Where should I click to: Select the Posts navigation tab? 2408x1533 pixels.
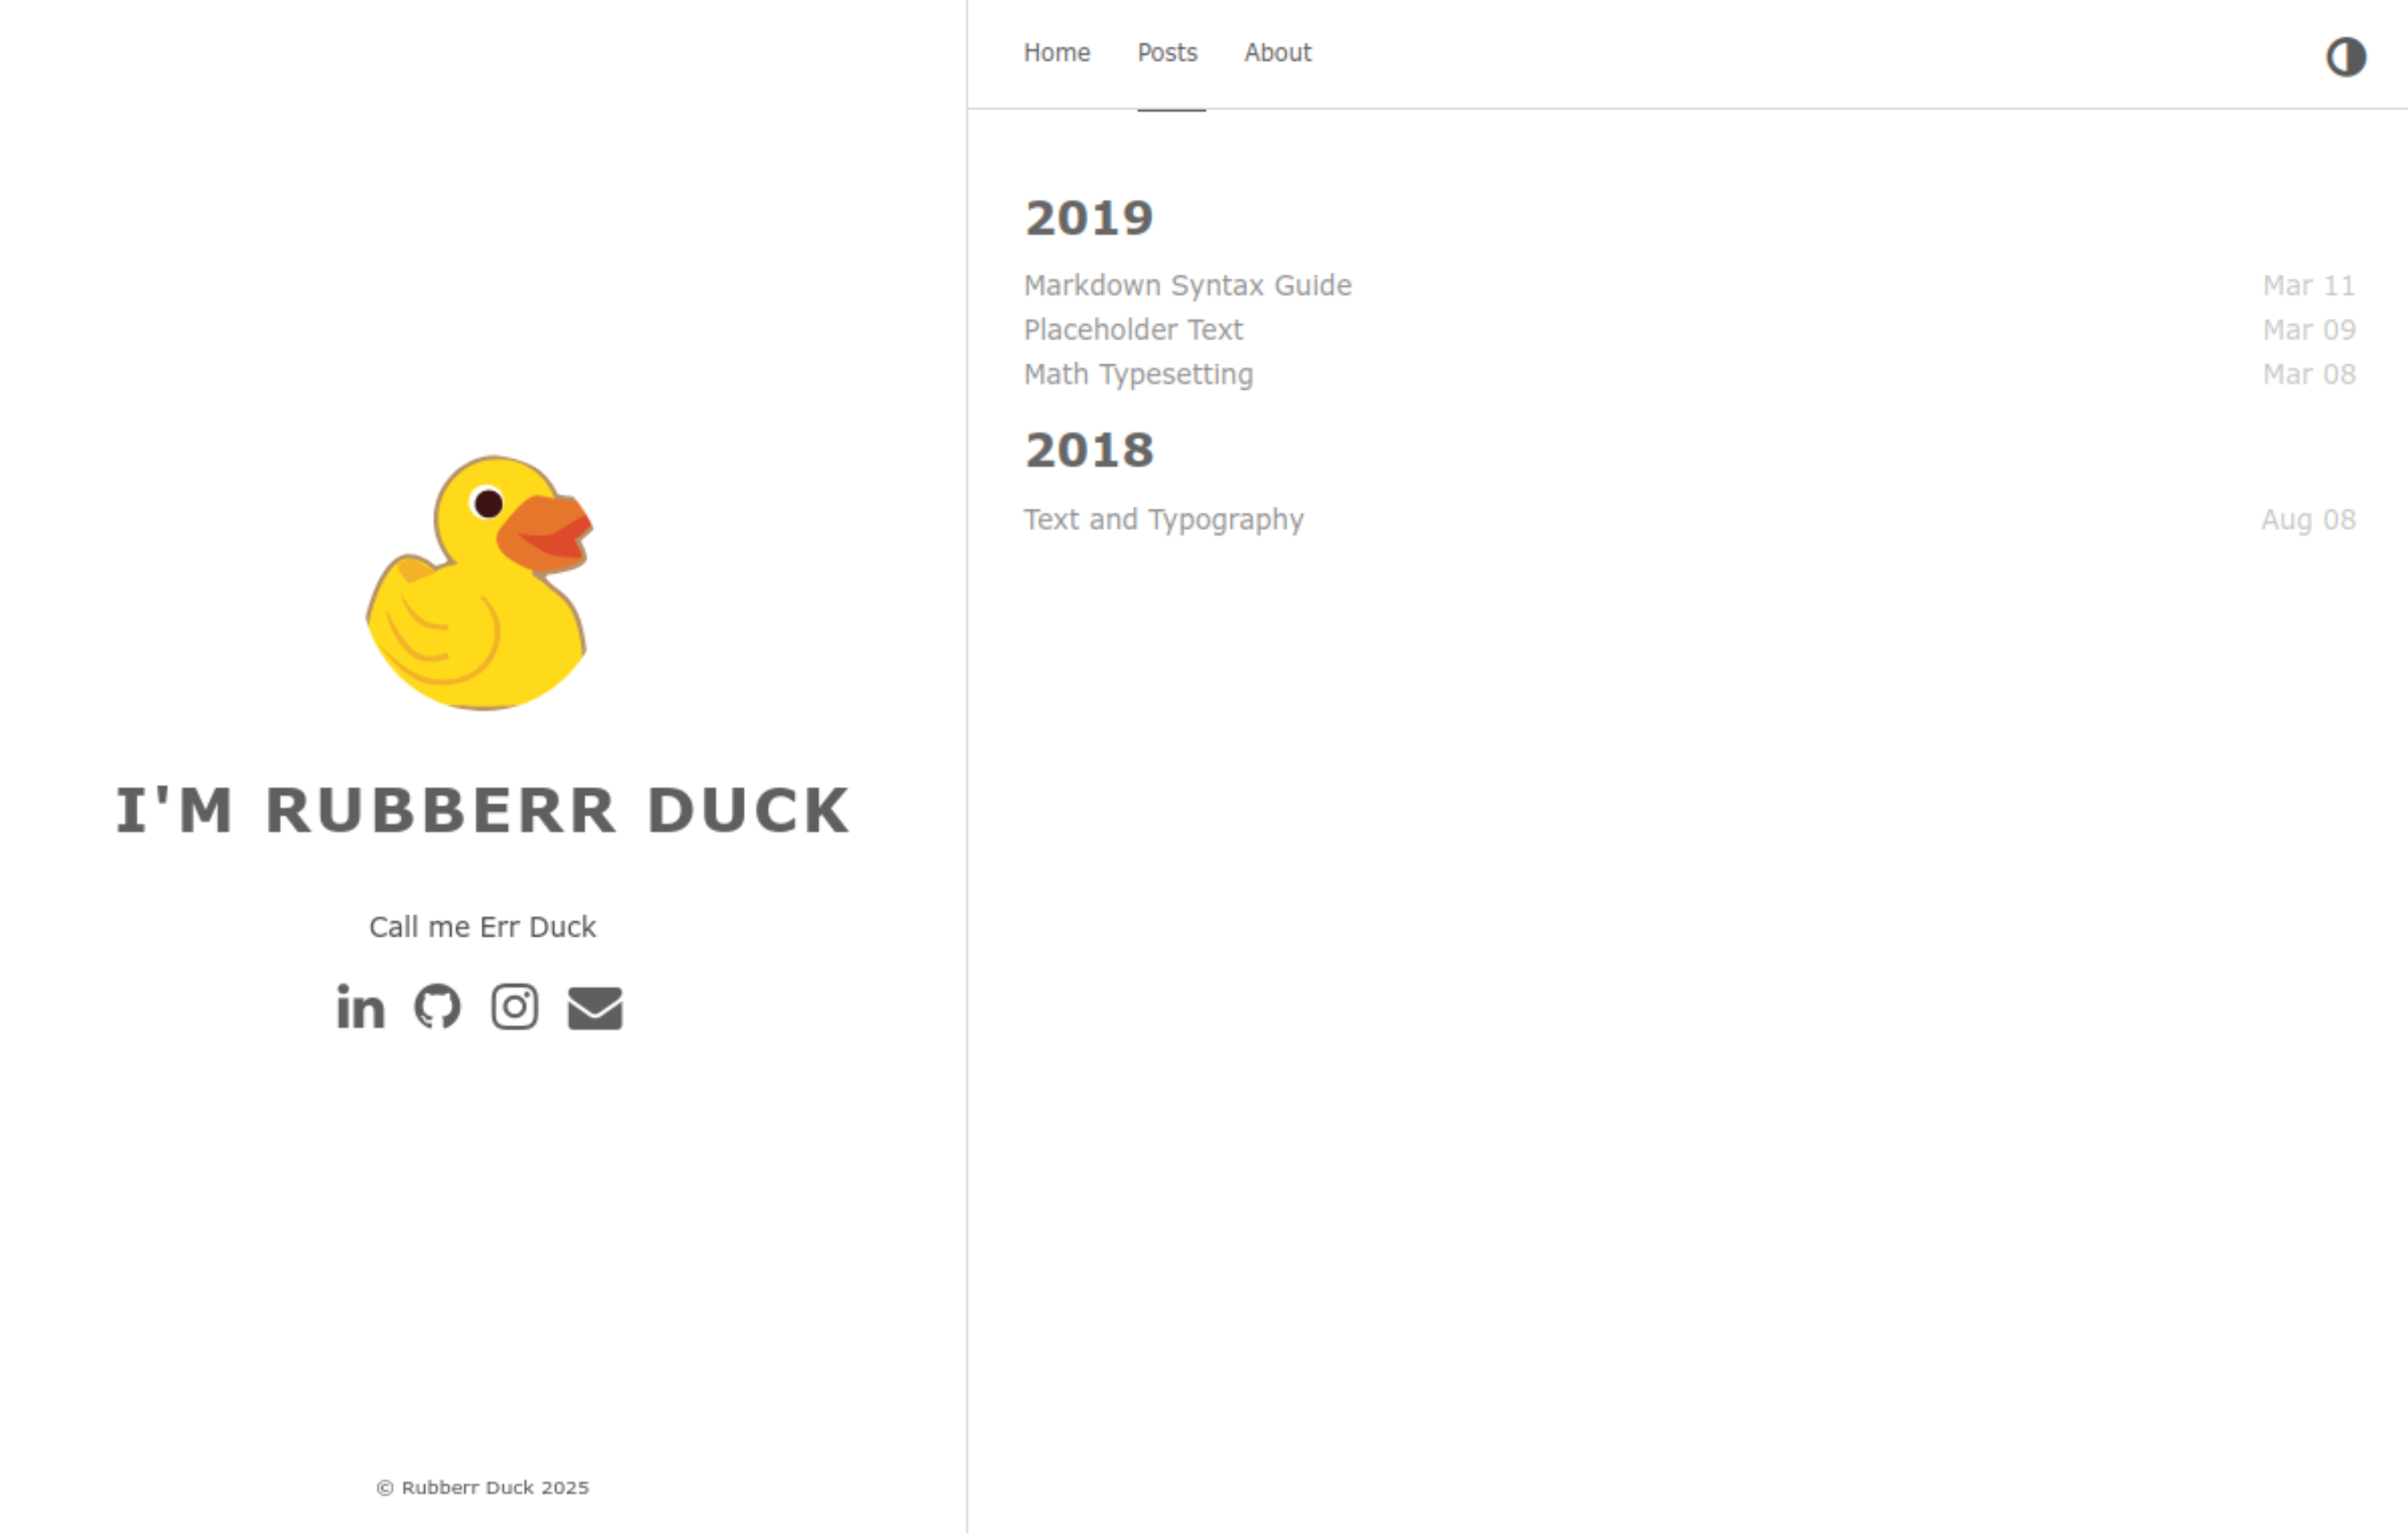[1167, 53]
